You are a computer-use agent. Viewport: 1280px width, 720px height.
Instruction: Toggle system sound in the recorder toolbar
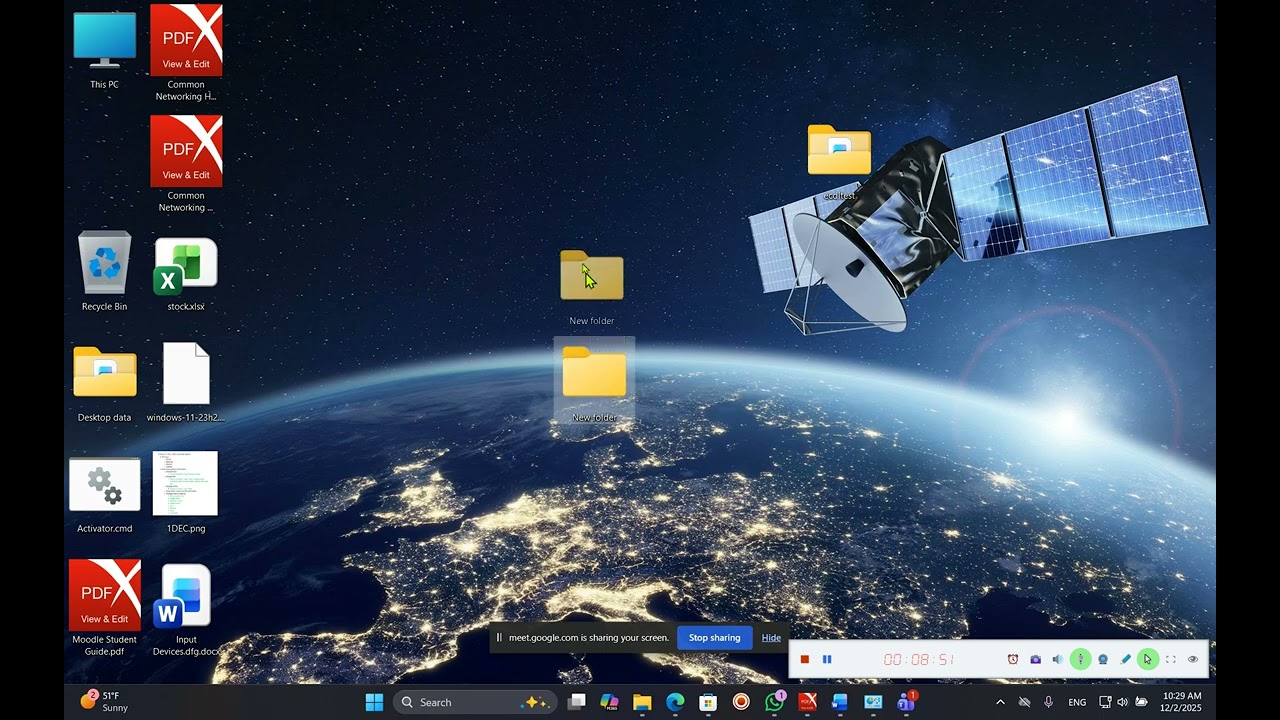(x=1057, y=659)
